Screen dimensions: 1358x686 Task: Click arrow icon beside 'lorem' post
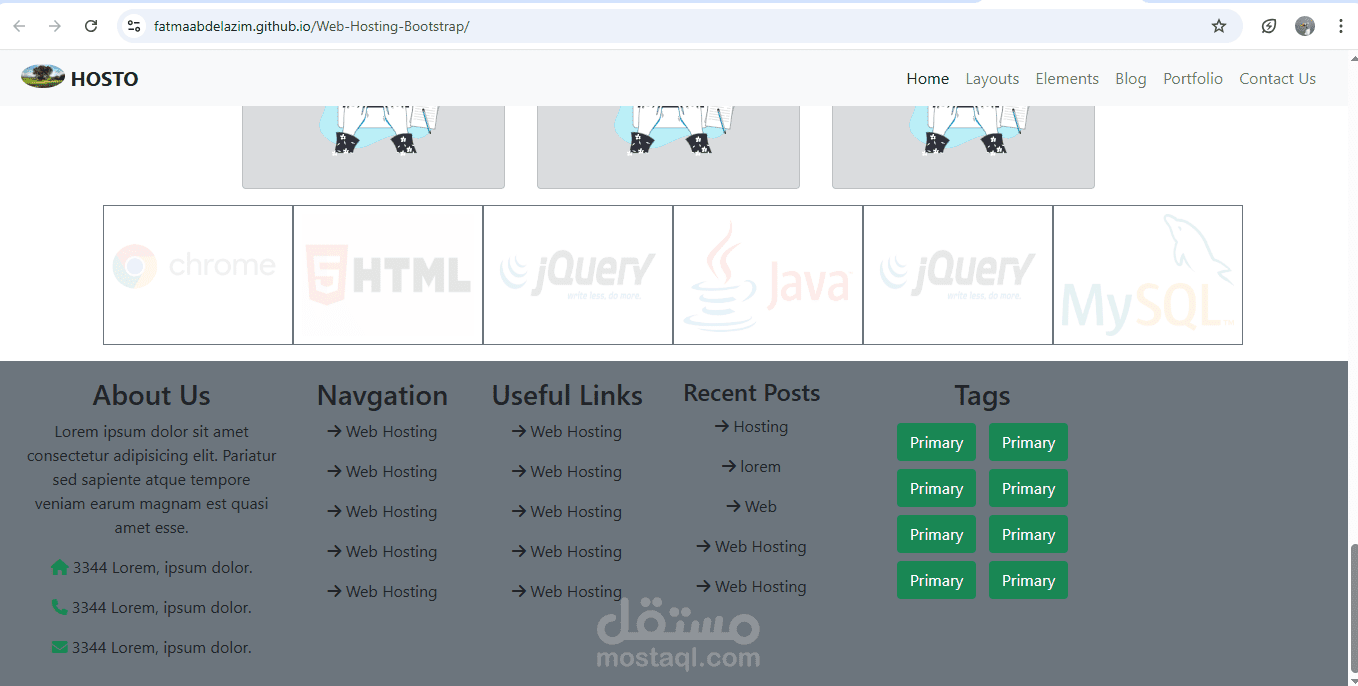point(729,466)
